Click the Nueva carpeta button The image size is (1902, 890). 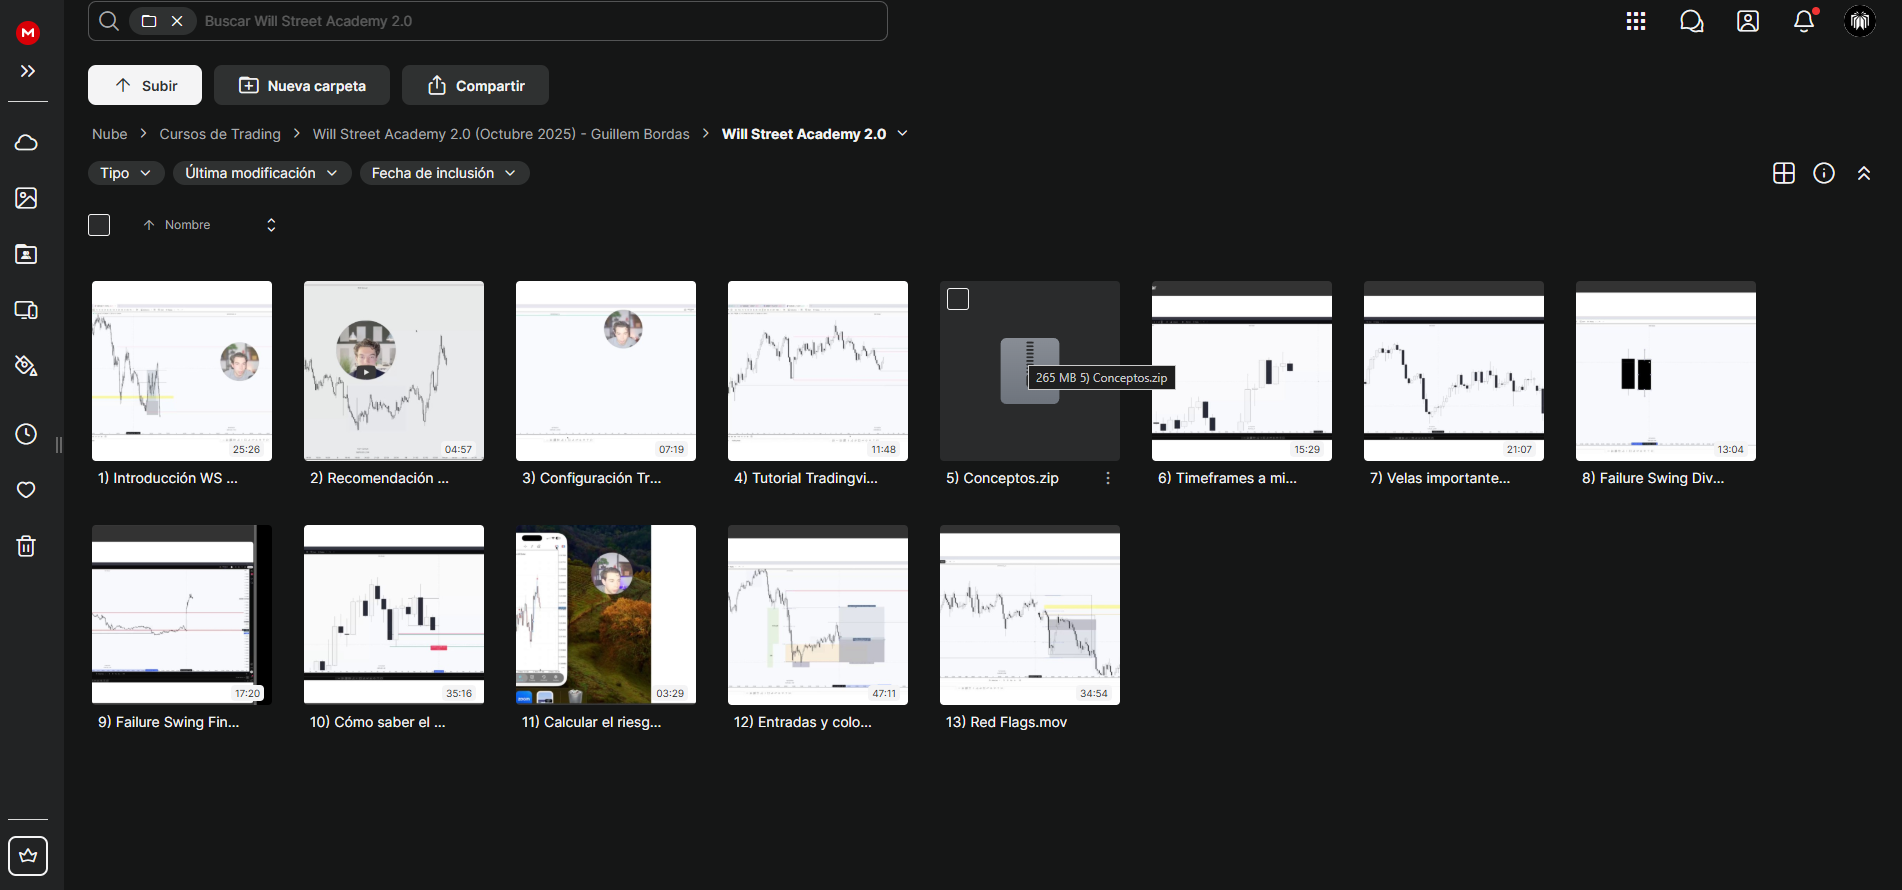[302, 85]
